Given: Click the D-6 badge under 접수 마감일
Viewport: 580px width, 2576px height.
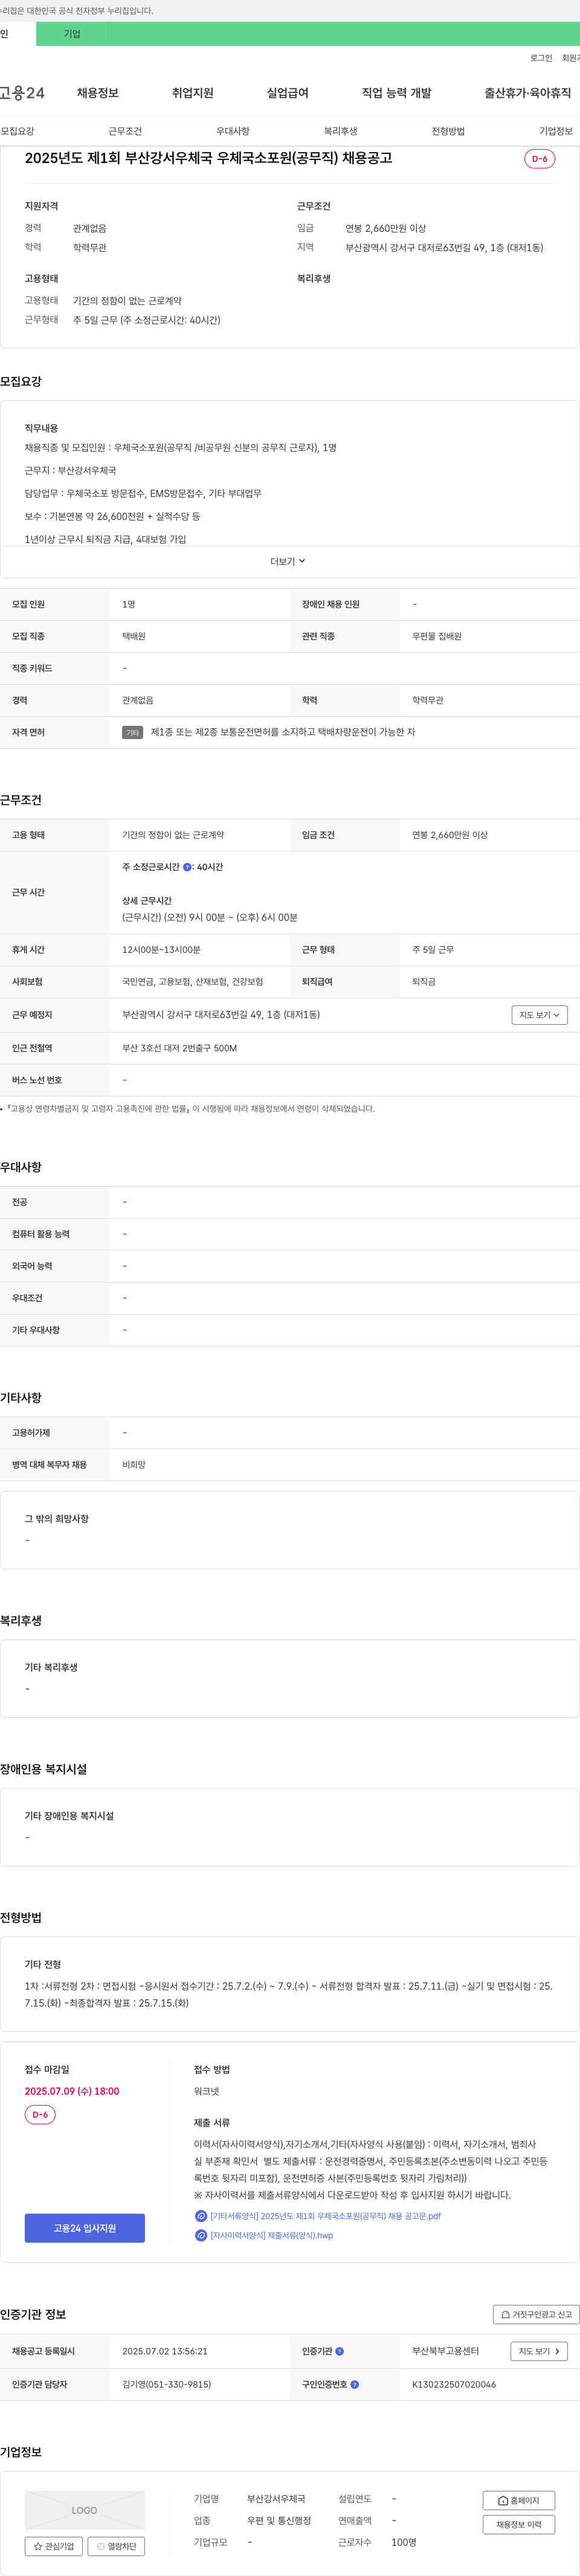Looking at the screenshot, I should click(x=40, y=2115).
